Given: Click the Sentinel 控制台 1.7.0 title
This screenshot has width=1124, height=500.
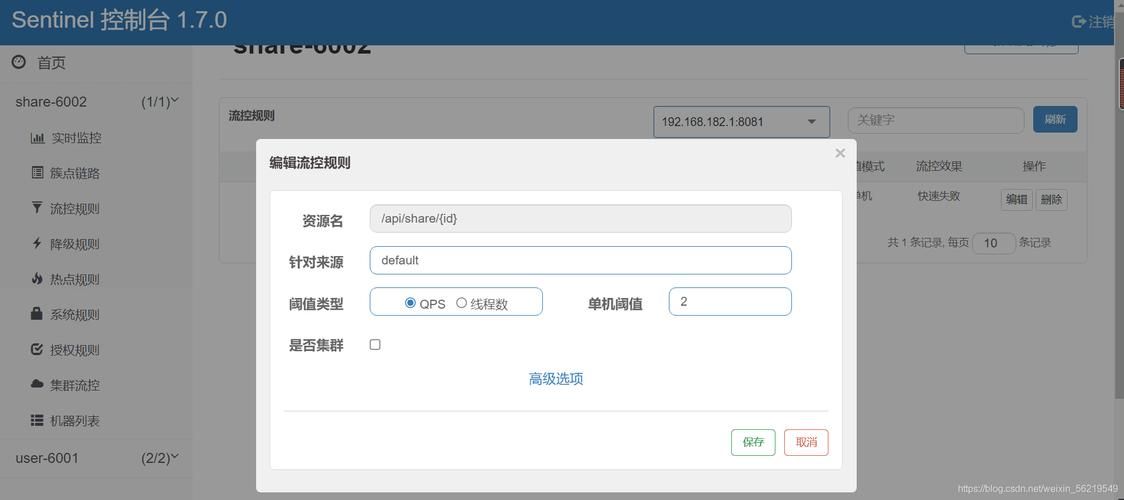Looking at the screenshot, I should coord(119,20).
